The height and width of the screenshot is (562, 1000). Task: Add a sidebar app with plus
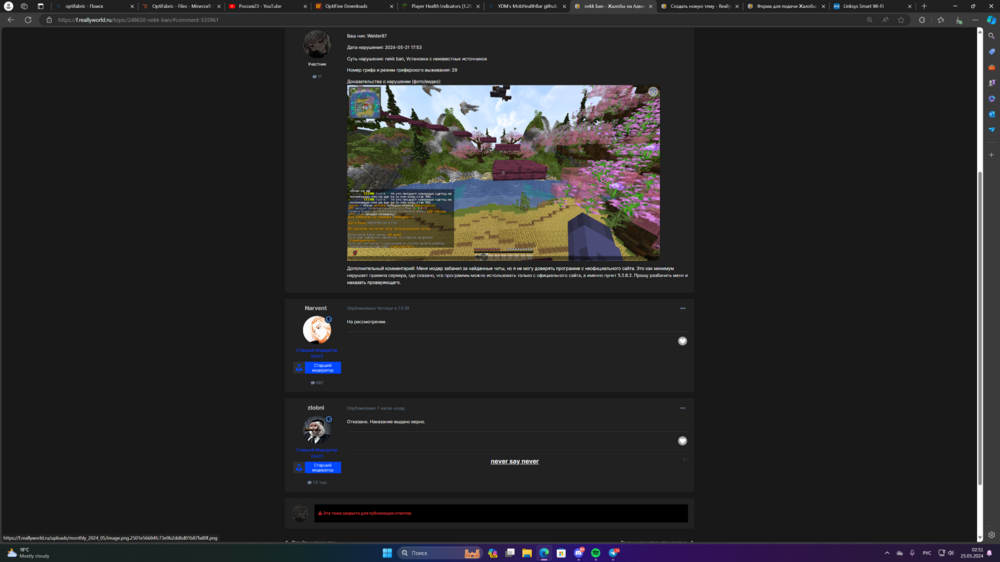click(991, 154)
